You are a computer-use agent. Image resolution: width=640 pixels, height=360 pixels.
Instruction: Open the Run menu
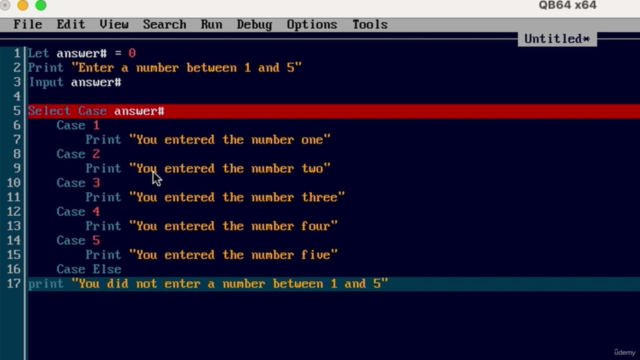pos(211,24)
